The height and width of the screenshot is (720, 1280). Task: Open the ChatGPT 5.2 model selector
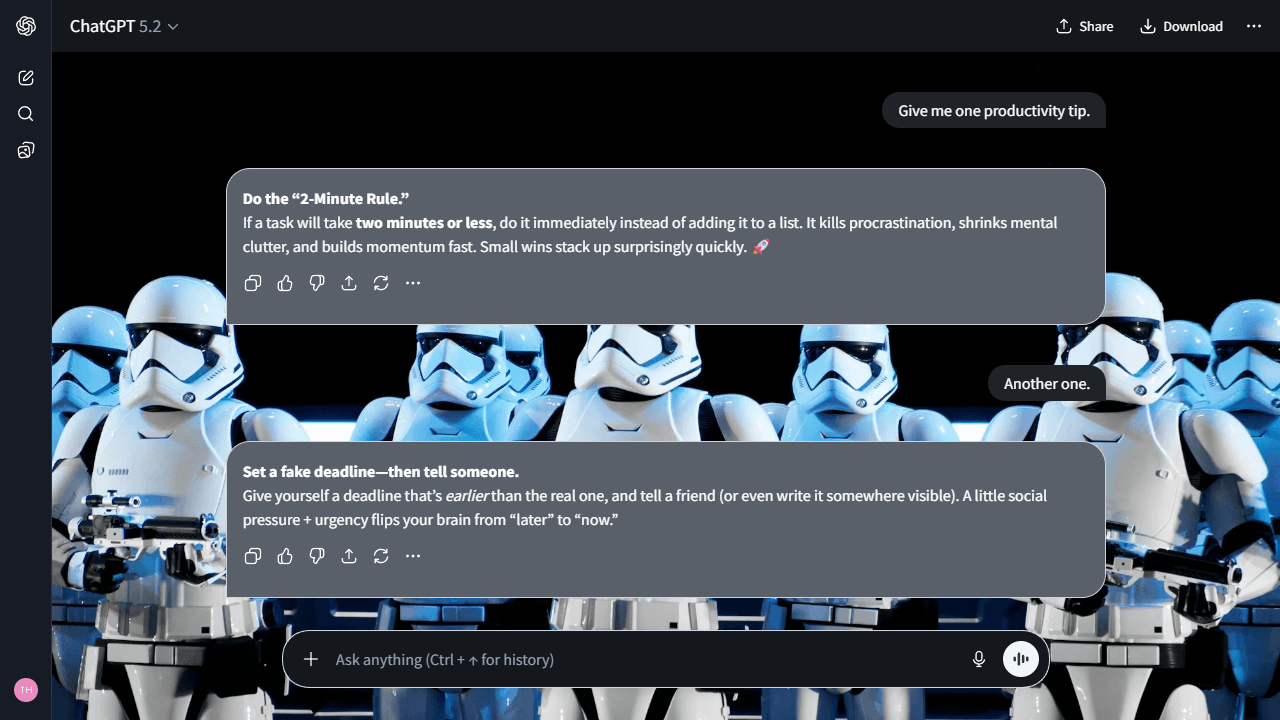[x=124, y=26]
